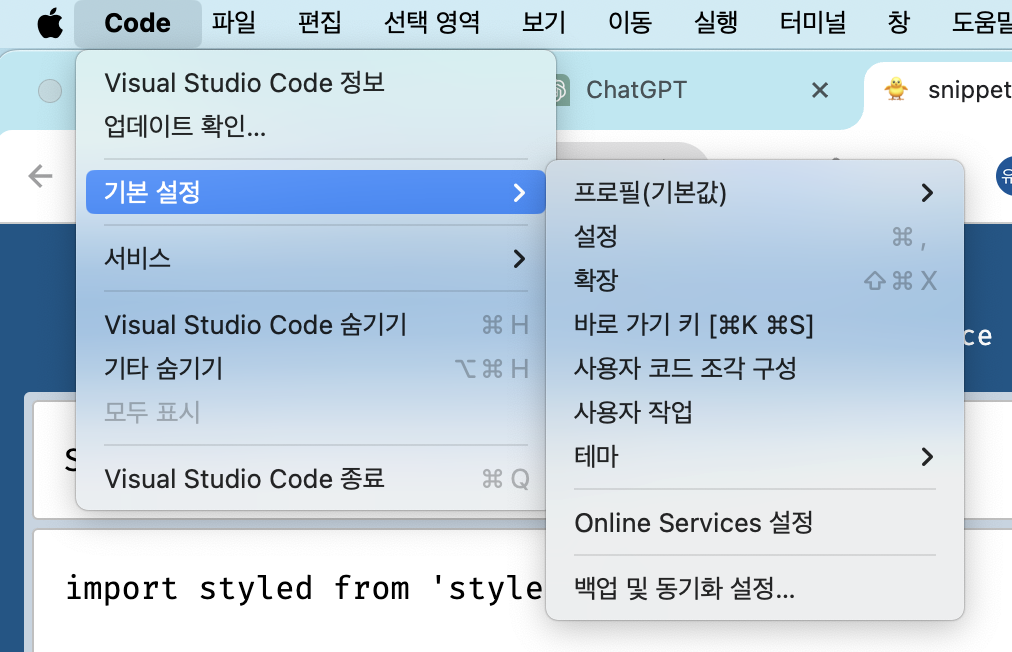The width and height of the screenshot is (1012, 652).
Task: Choose Visual Studio Code 숨기기
Action: click(316, 325)
